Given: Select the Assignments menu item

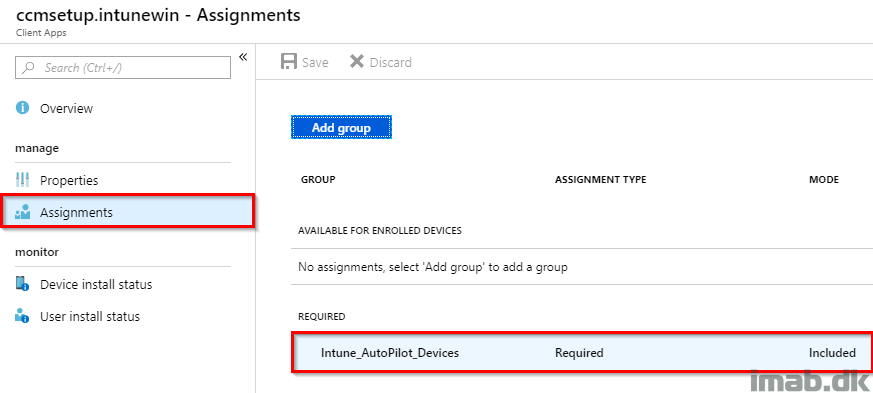Looking at the screenshot, I should coord(128,212).
